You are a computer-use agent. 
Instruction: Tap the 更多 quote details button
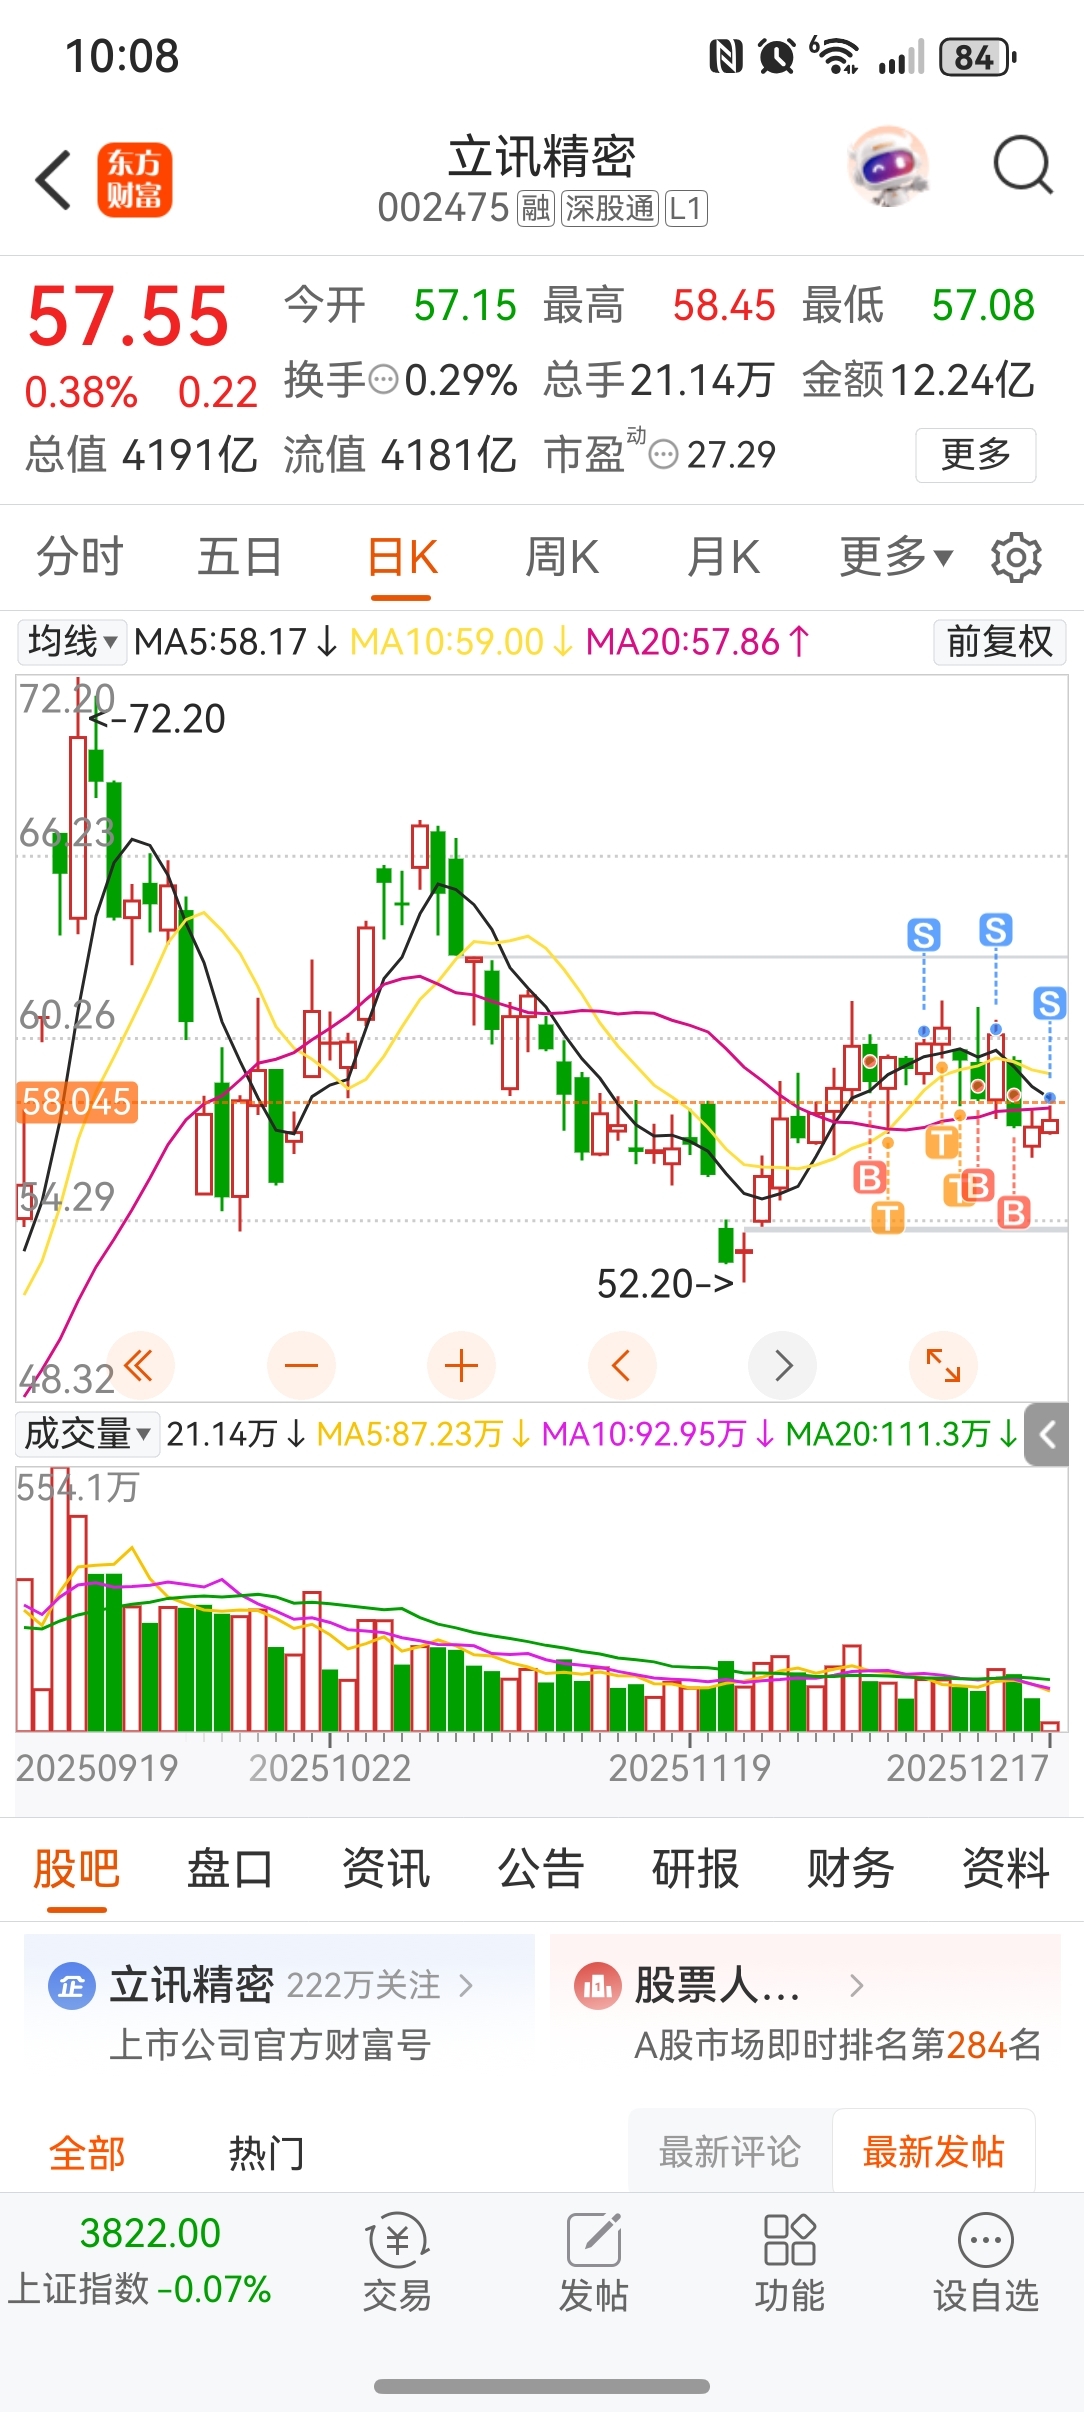point(976,455)
